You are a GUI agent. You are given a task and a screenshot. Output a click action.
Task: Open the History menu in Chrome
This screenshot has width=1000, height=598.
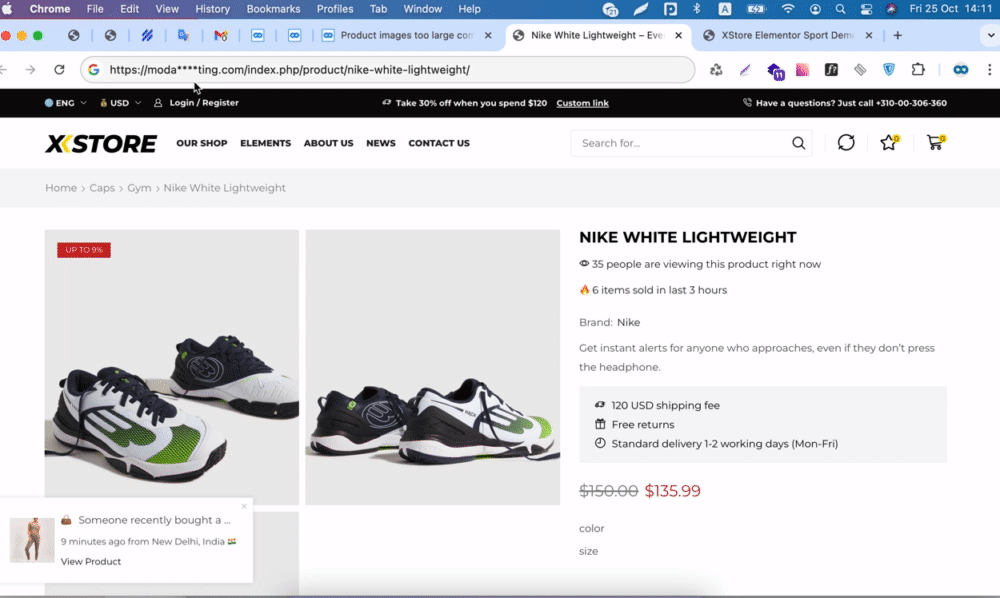pos(212,9)
